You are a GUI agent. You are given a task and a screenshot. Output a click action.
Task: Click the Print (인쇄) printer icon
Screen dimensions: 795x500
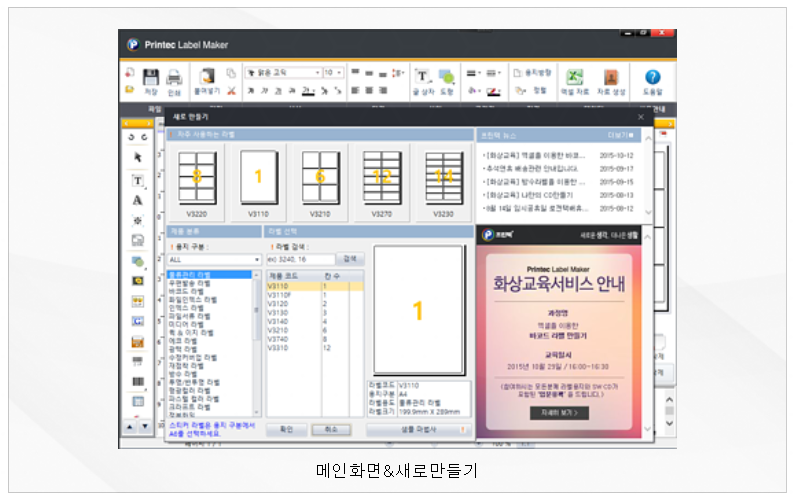174,77
